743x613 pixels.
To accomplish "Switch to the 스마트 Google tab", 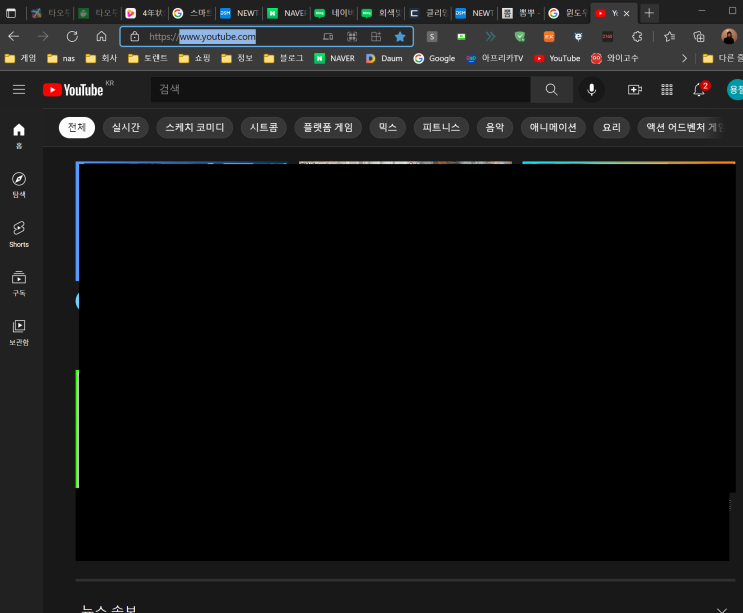I will coord(192,13).
